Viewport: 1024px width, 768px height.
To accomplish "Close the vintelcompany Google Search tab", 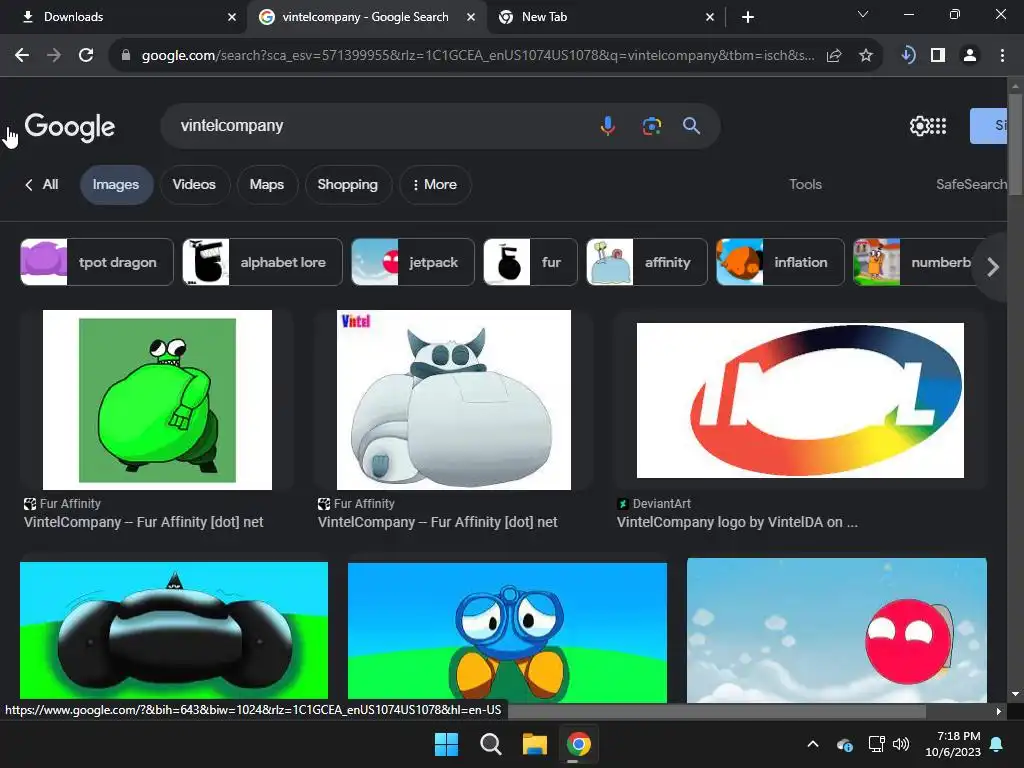I will (x=471, y=17).
